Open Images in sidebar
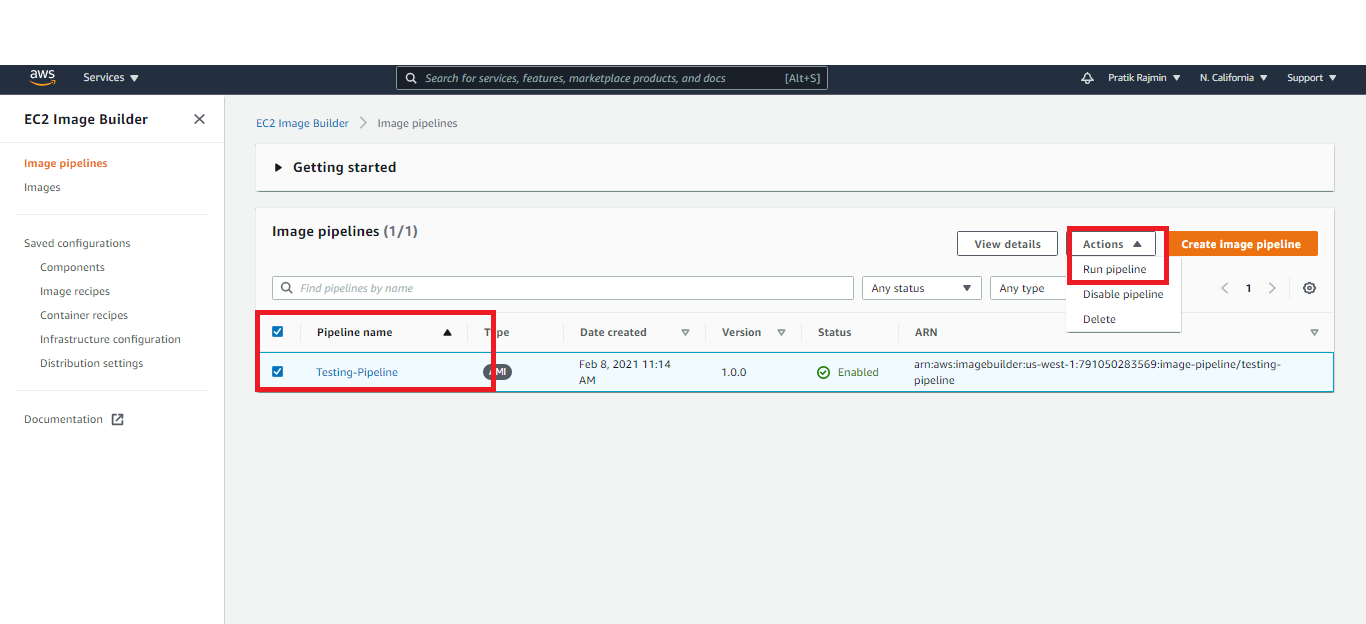Screen dimensions: 1366x624 (42, 187)
